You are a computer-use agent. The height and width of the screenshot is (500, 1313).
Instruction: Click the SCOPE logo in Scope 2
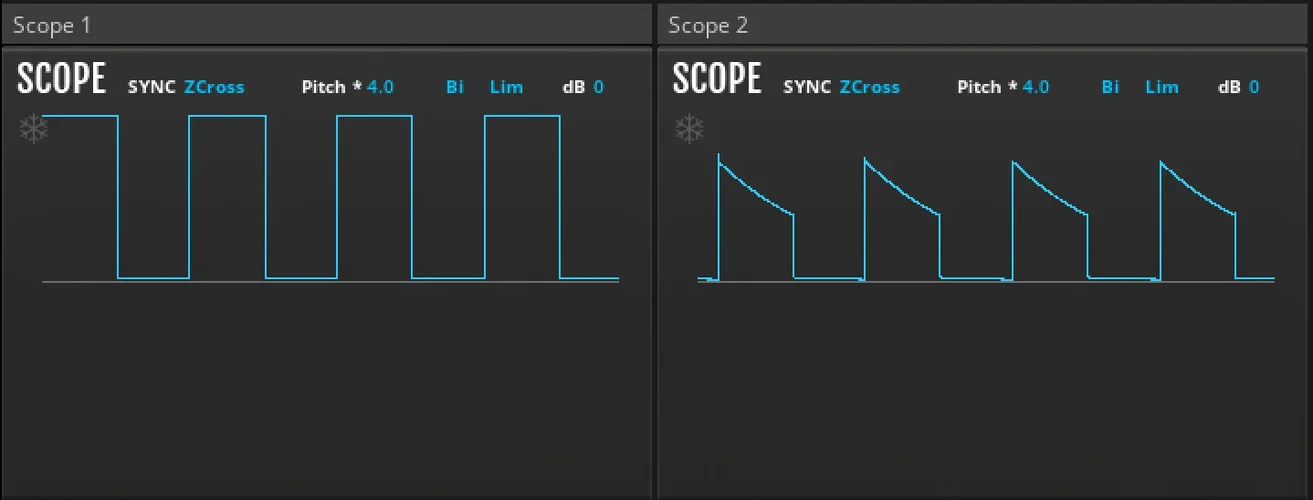pyautogui.click(x=717, y=79)
